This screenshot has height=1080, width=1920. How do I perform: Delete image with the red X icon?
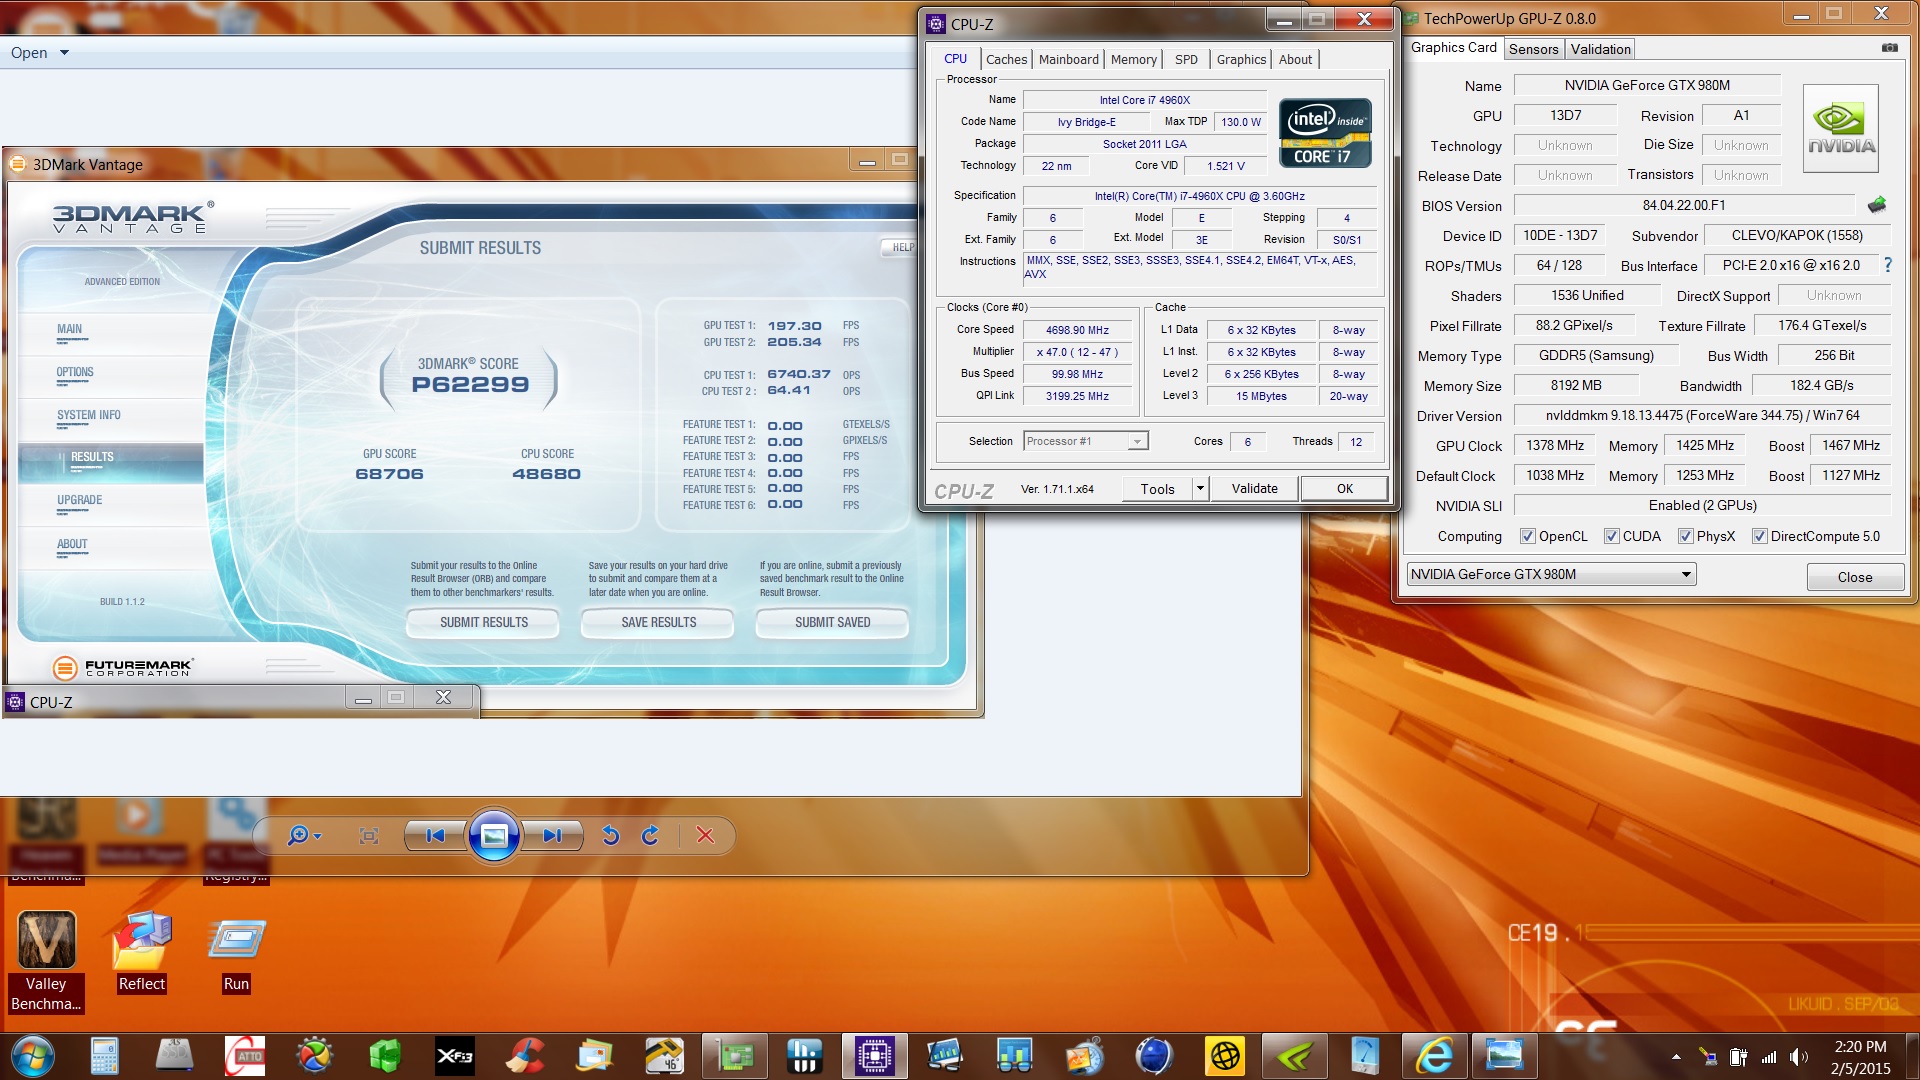pyautogui.click(x=705, y=835)
